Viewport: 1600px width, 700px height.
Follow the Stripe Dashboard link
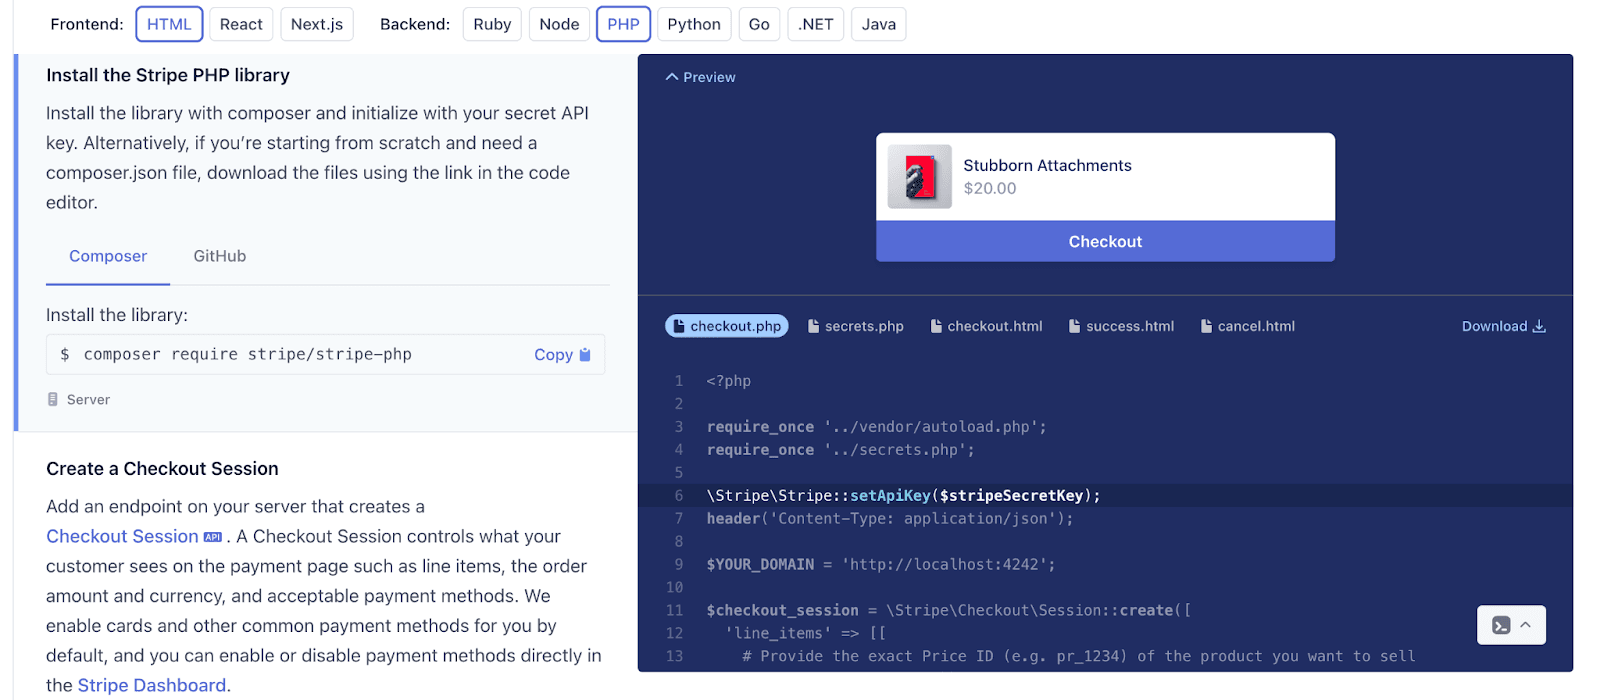click(152, 685)
